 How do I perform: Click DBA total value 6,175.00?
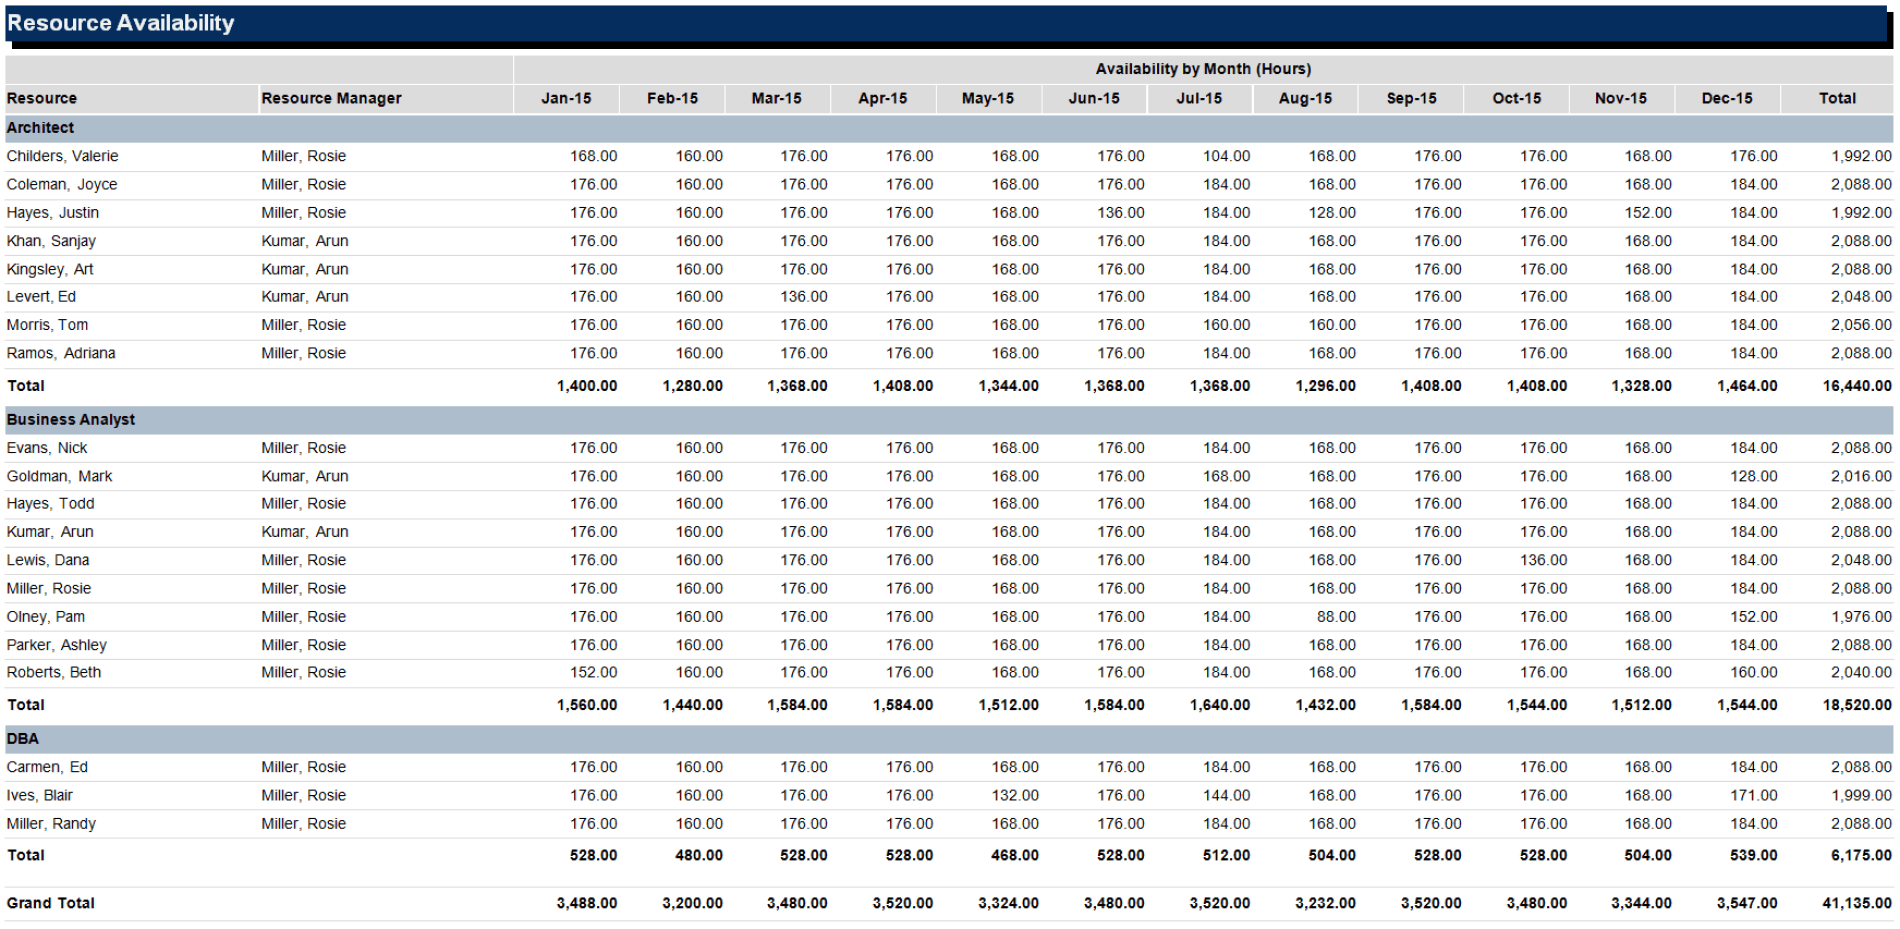click(1861, 856)
